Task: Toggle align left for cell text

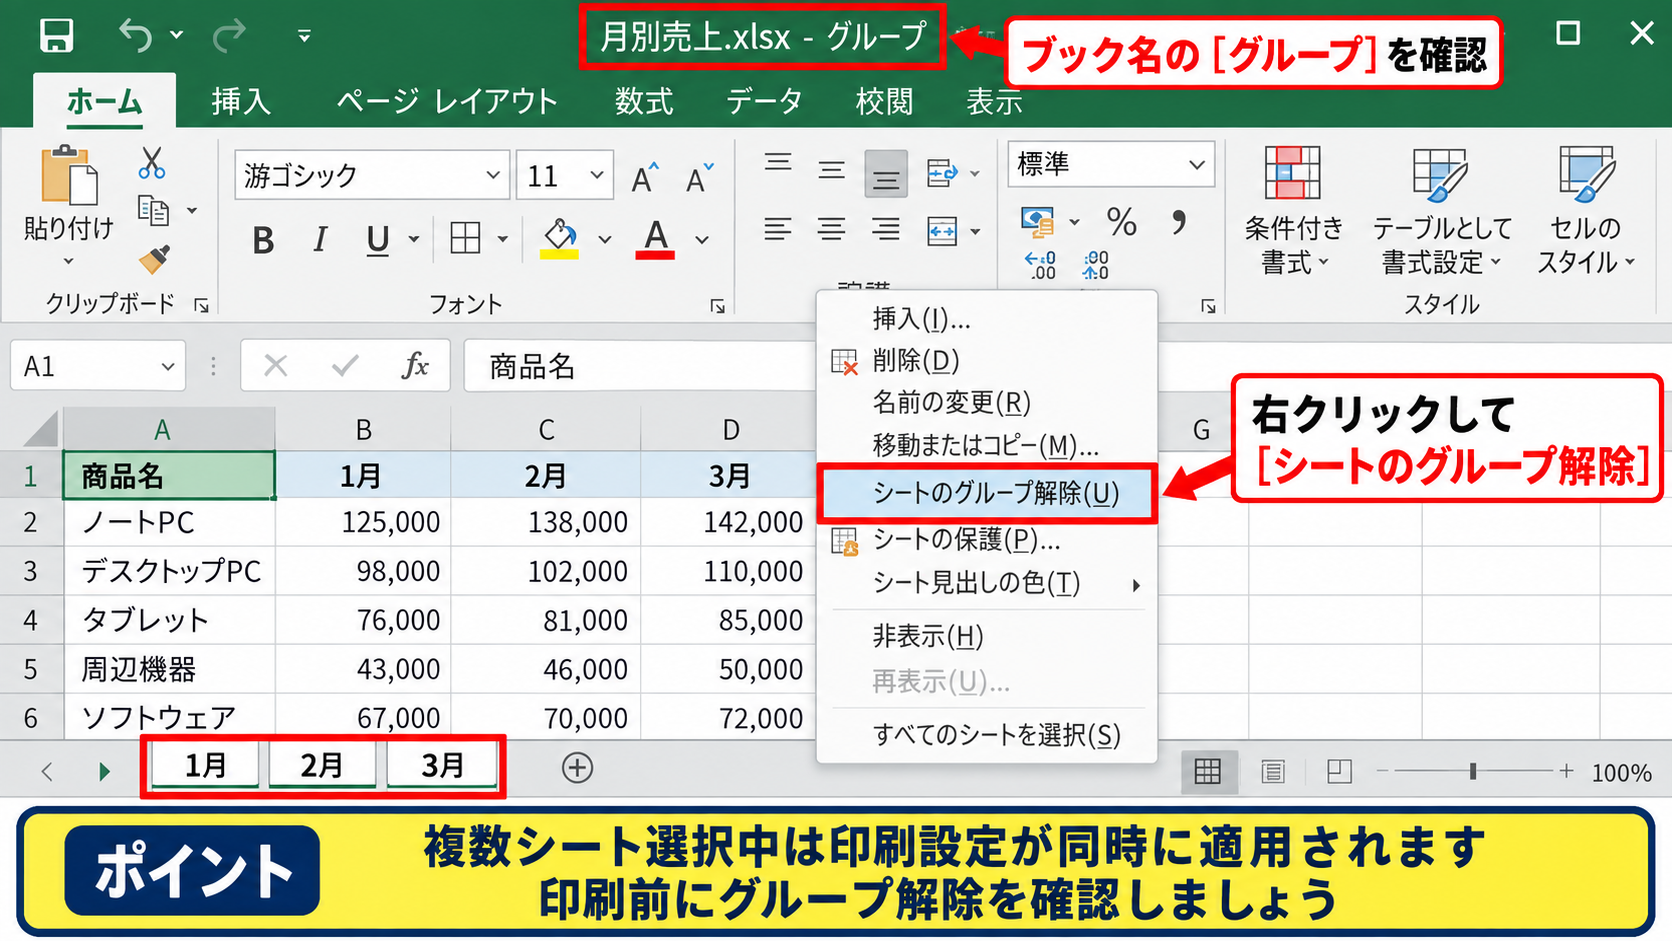Action: (x=778, y=230)
